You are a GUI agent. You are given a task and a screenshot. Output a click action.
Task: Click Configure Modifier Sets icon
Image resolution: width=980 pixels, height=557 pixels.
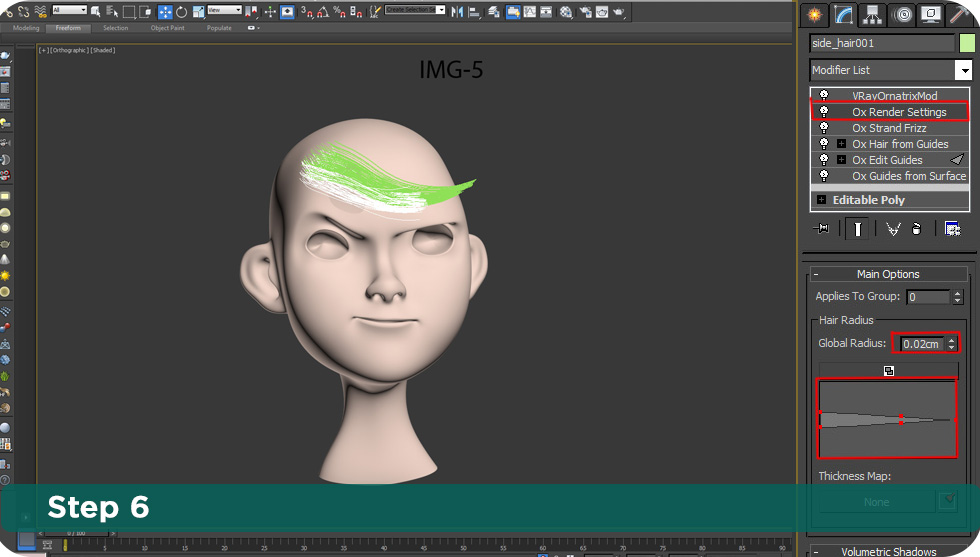(x=952, y=229)
